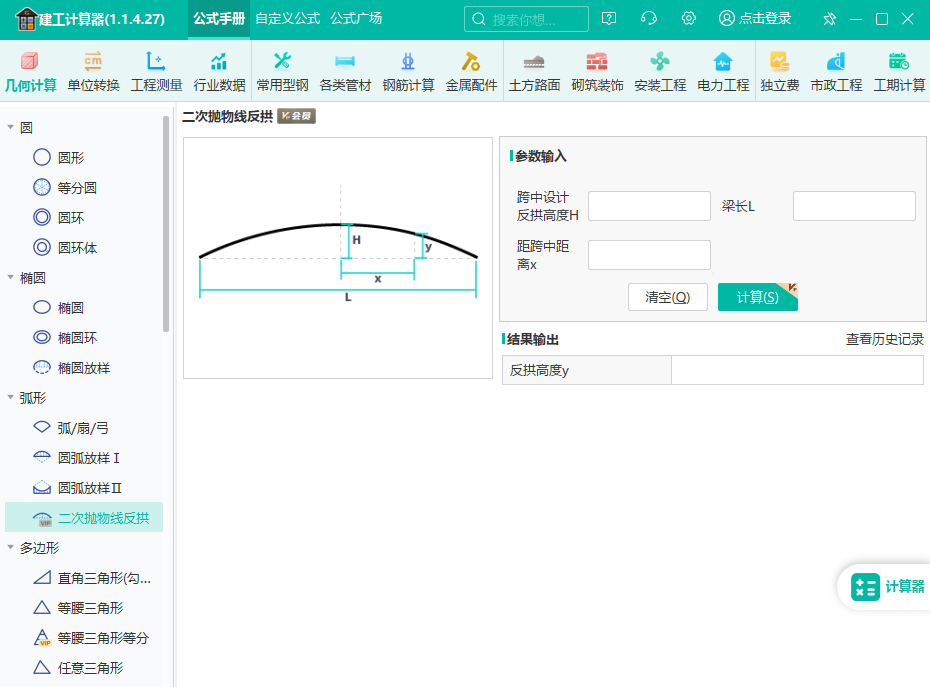Open the settings gear in title bar
This screenshot has height=687, width=930.
click(688, 19)
